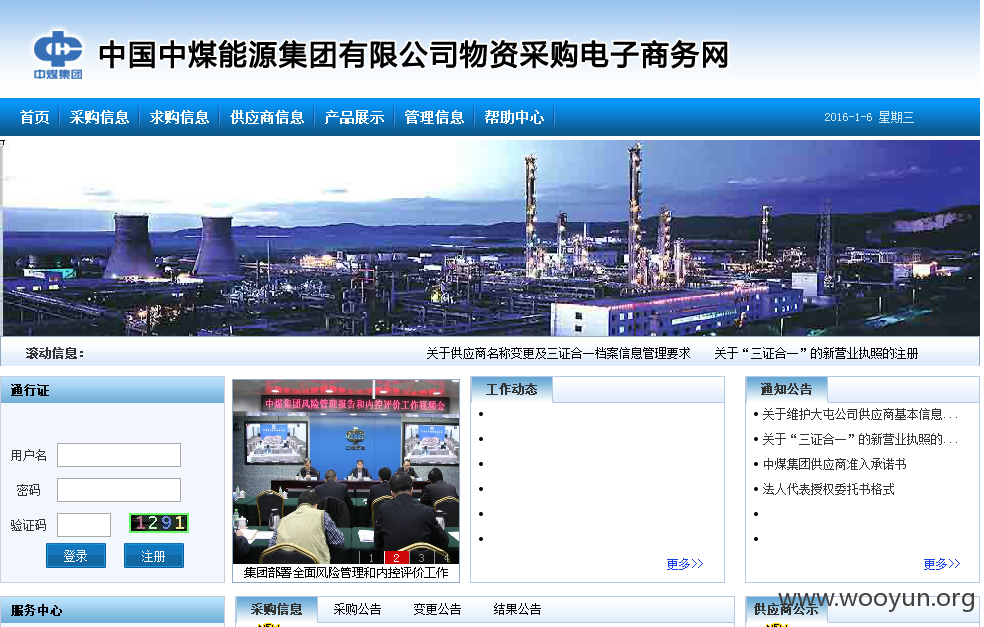This screenshot has width=984, height=627.
Task: Click the 注册 button
Action: coord(154,556)
